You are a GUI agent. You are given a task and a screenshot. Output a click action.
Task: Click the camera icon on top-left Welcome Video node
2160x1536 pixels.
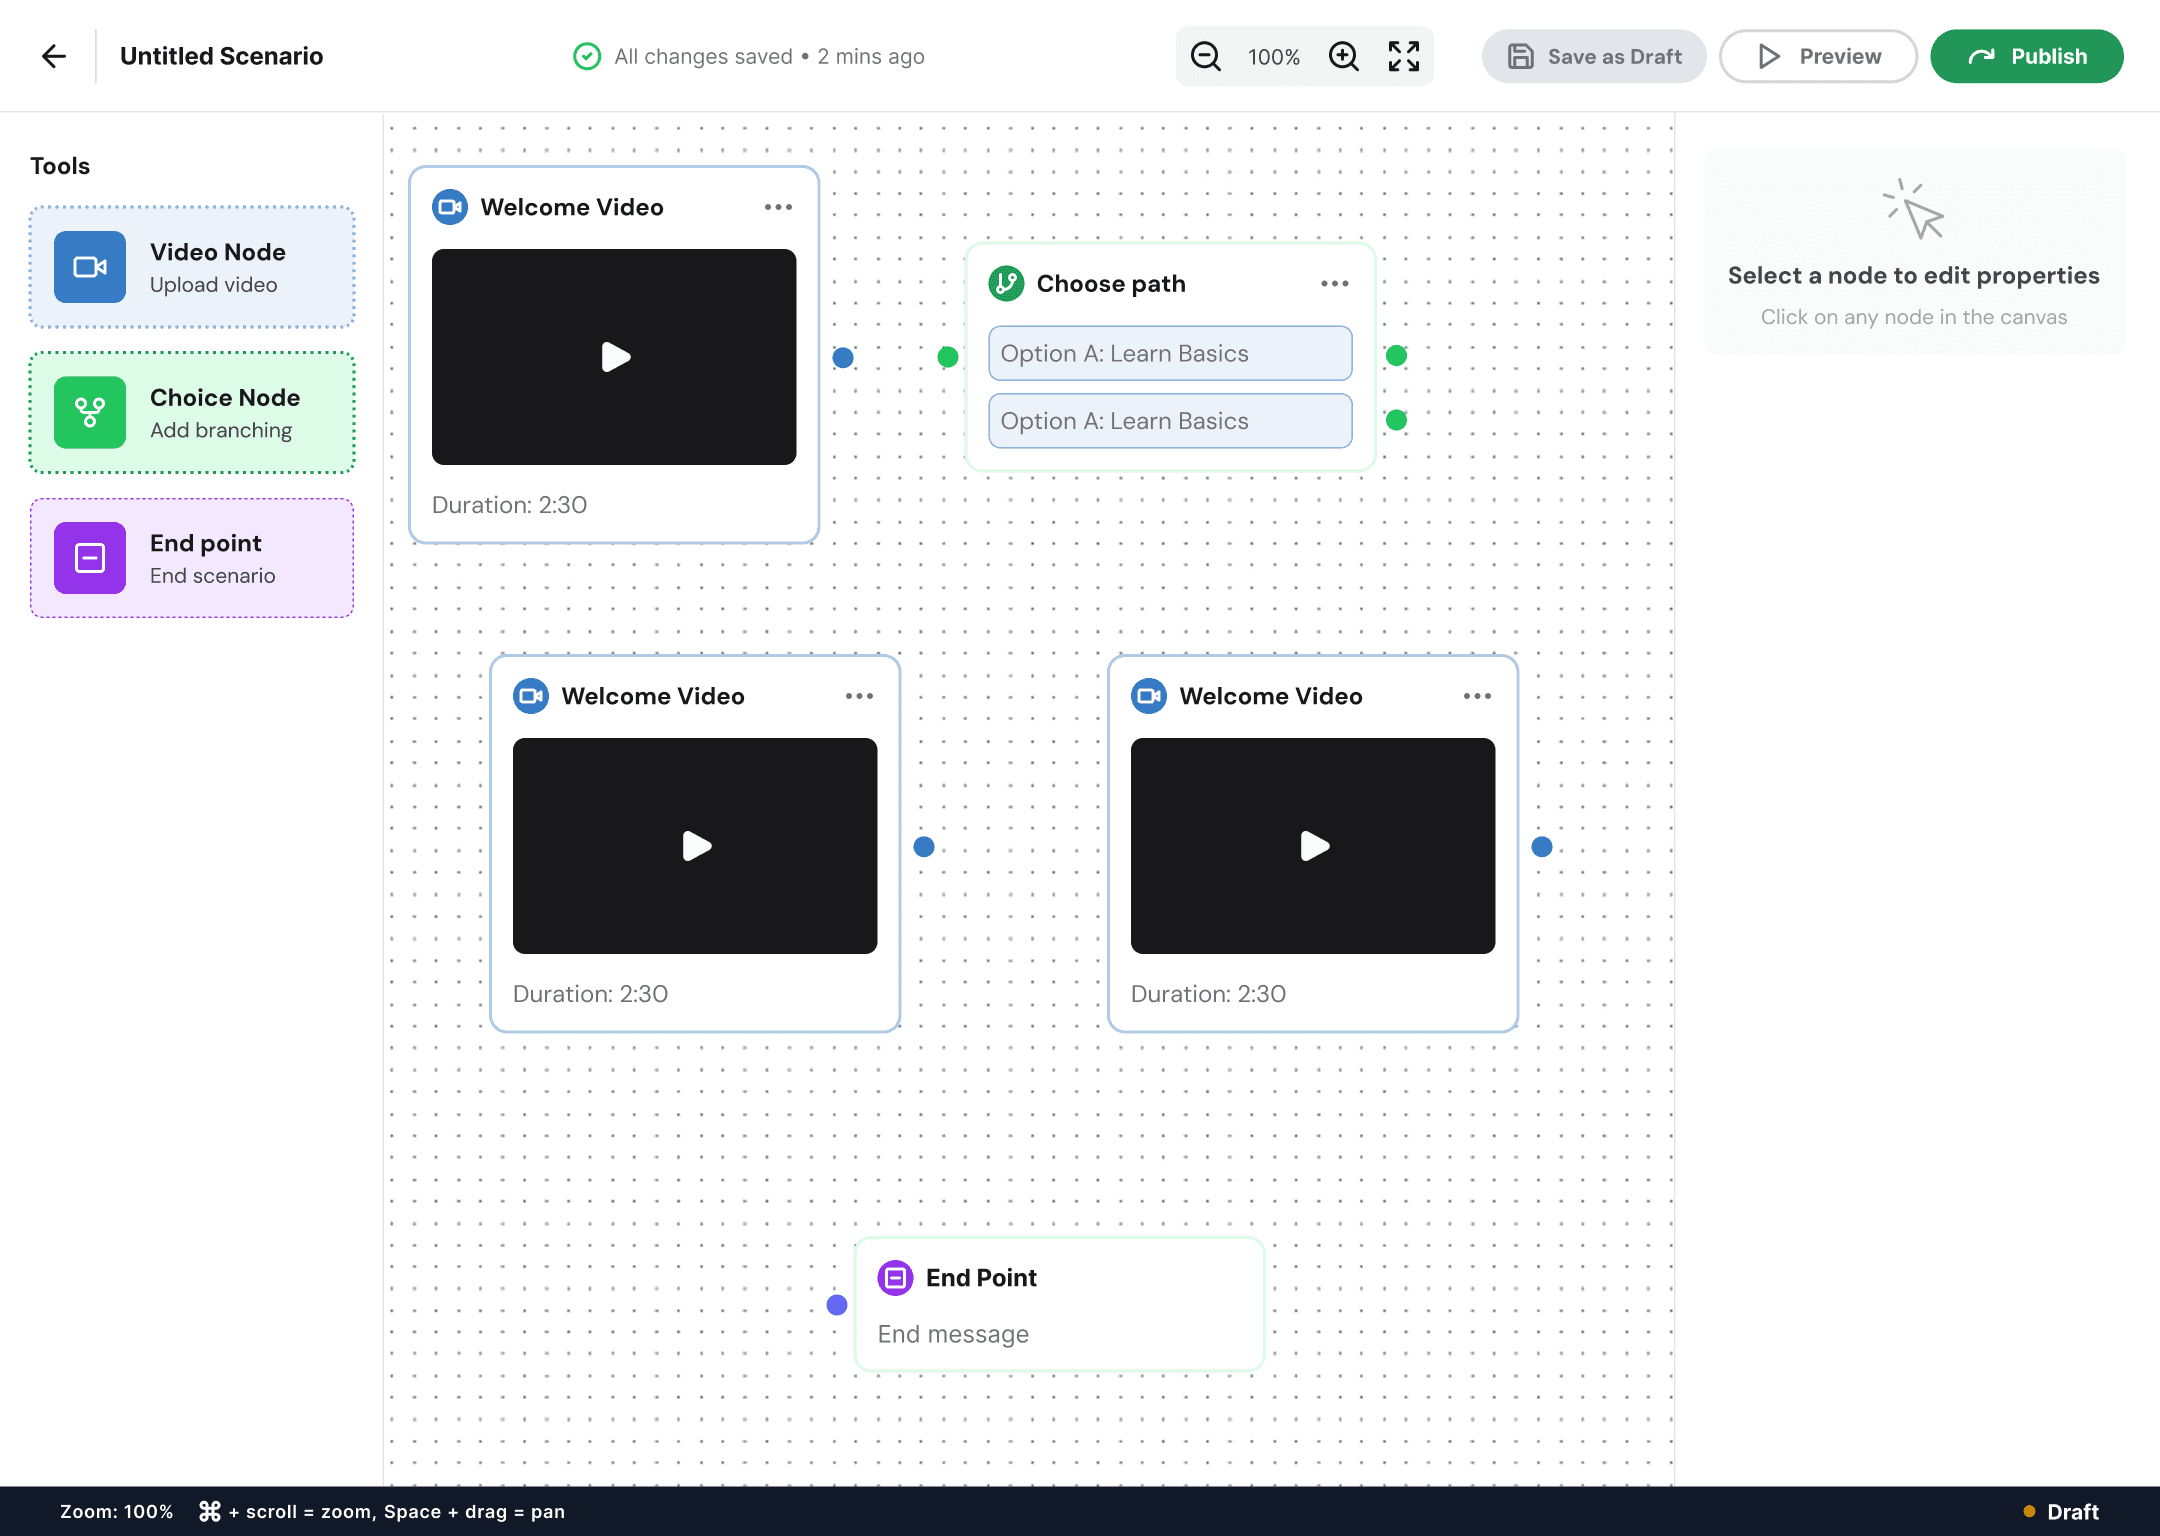point(450,207)
